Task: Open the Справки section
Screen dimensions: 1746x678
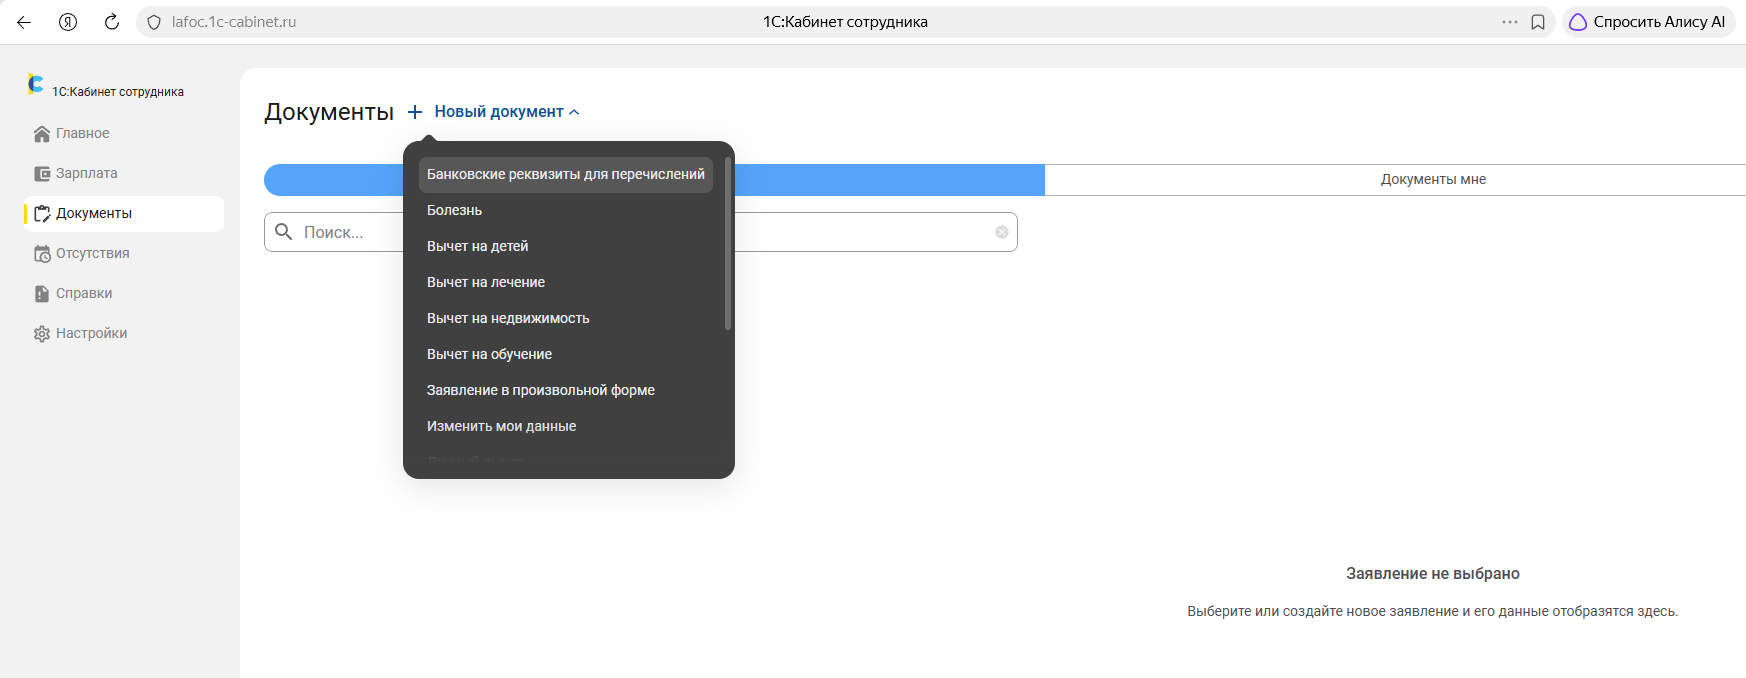Action: click(x=124, y=294)
